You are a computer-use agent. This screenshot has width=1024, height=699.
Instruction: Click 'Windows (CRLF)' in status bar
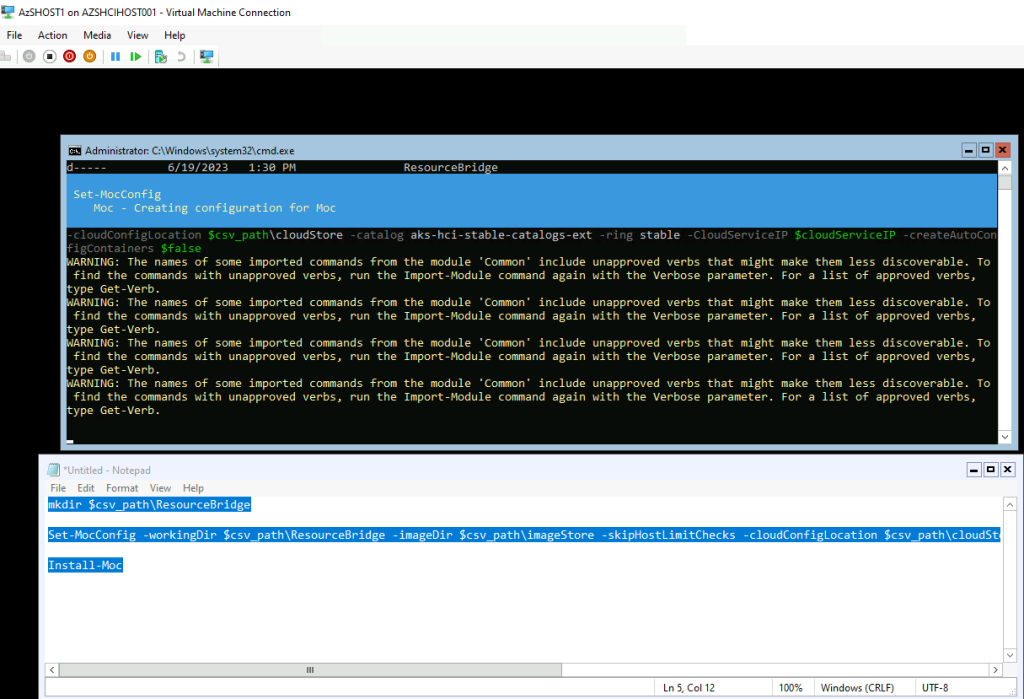click(857, 688)
